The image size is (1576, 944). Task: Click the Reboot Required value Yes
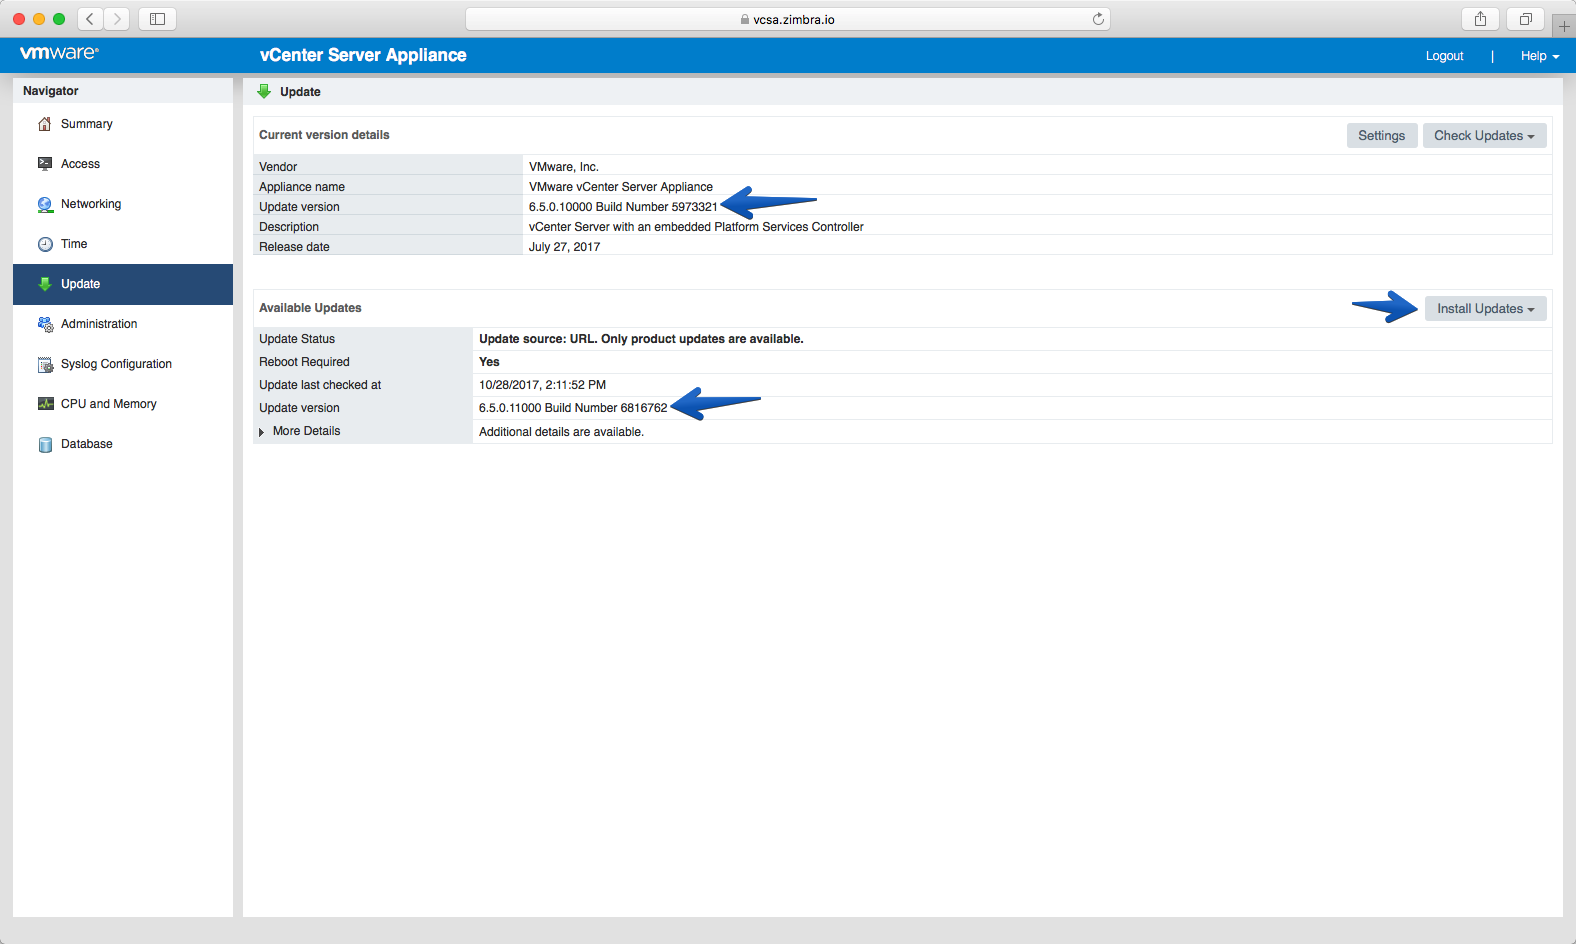click(x=489, y=362)
